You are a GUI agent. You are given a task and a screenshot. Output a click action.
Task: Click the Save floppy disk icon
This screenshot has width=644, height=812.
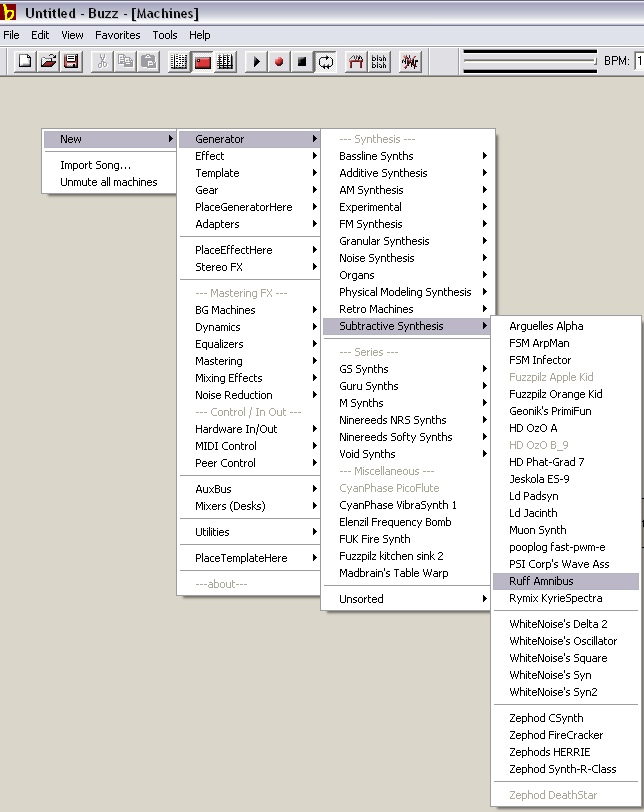71,62
